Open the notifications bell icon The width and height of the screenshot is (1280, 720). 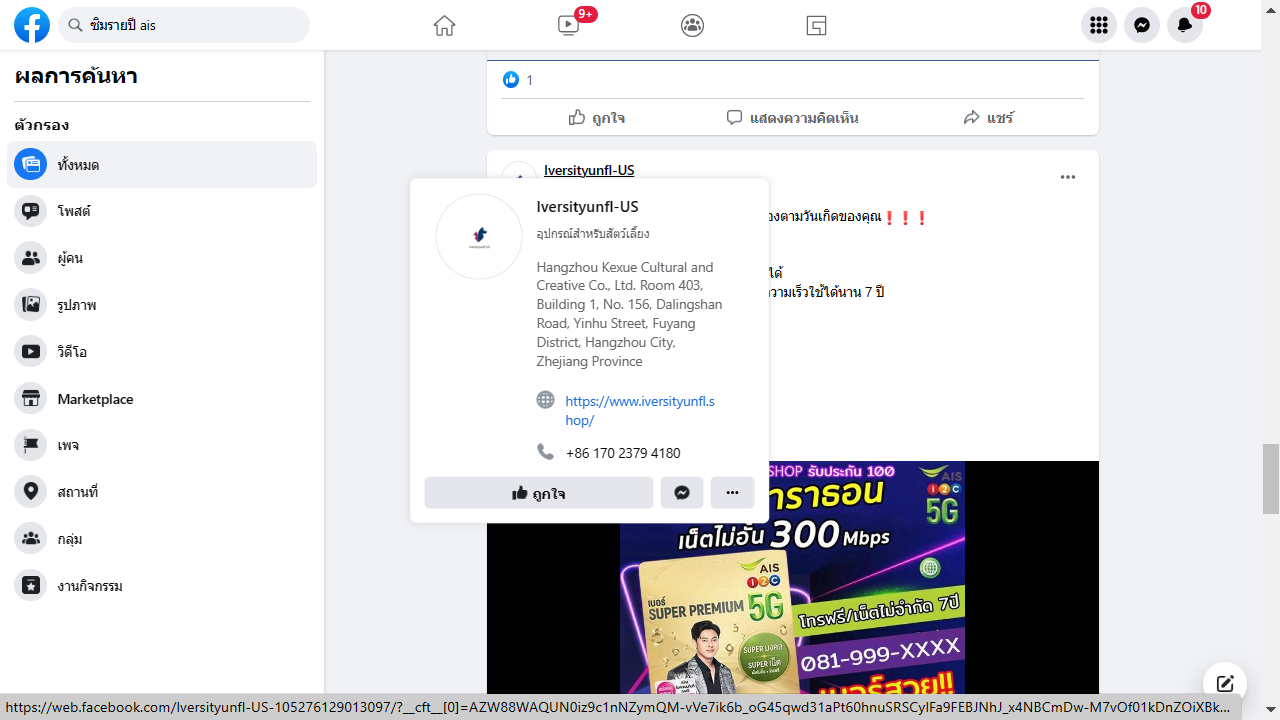[1185, 26]
